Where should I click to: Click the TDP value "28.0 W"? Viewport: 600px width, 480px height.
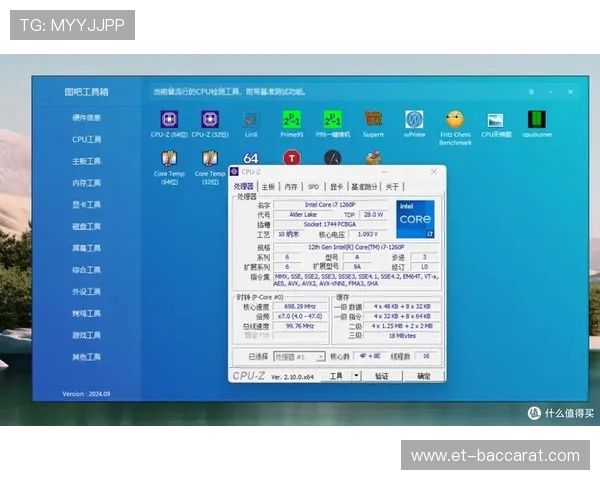click(373, 215)
